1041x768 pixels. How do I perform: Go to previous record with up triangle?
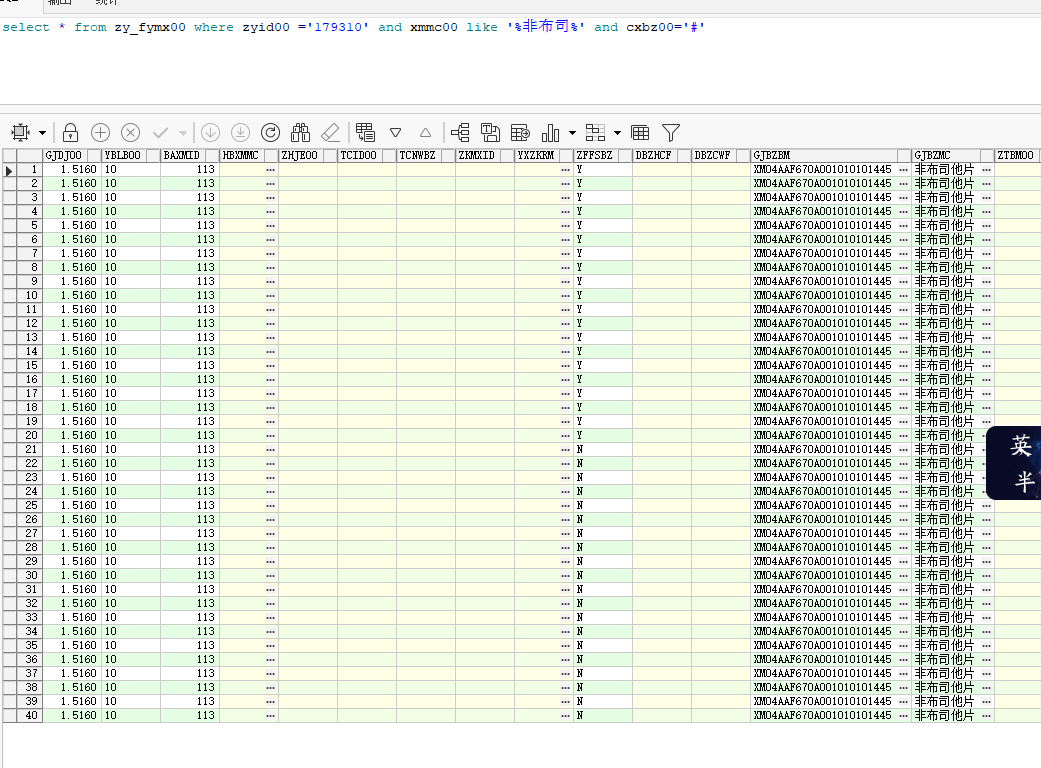(425, 132)
